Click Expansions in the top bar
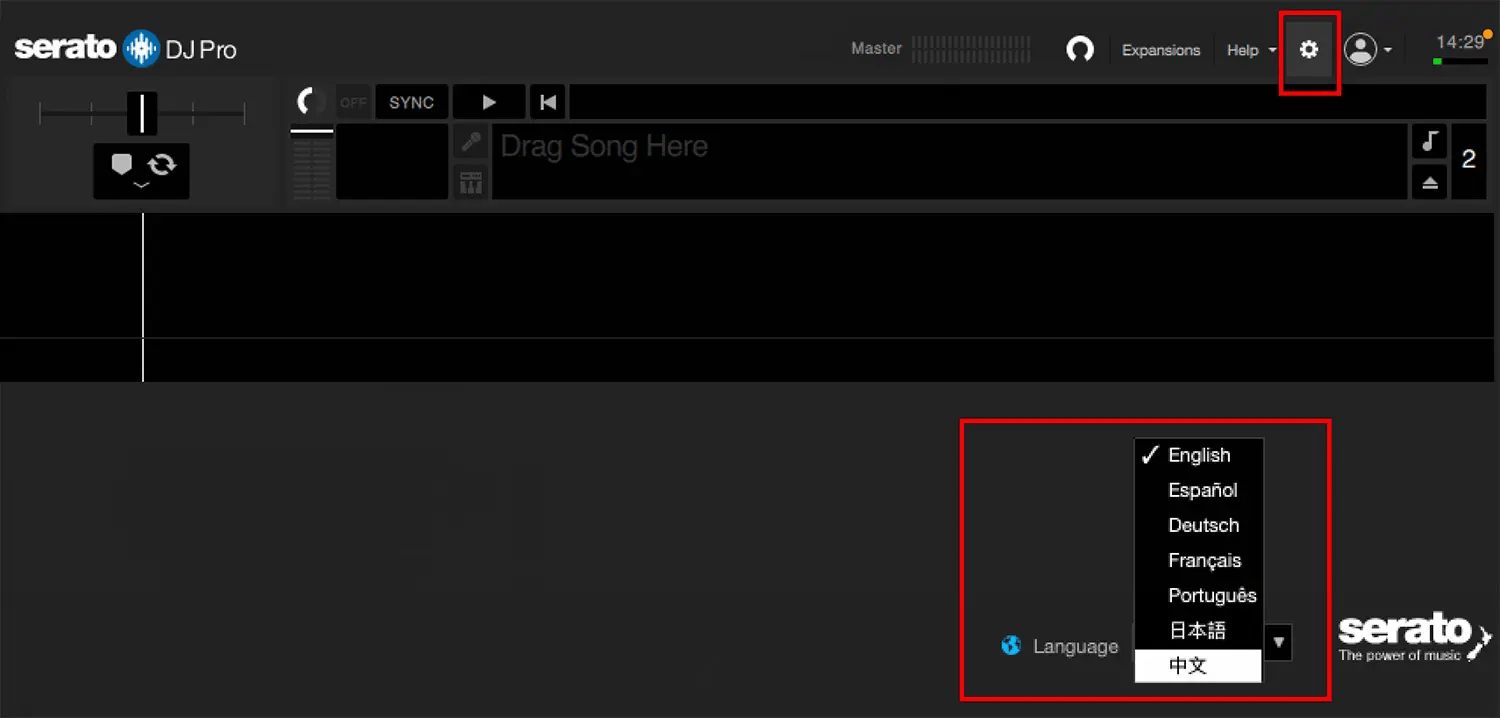The width and height of the screenshot is (1500, 718). (1161, 49)
